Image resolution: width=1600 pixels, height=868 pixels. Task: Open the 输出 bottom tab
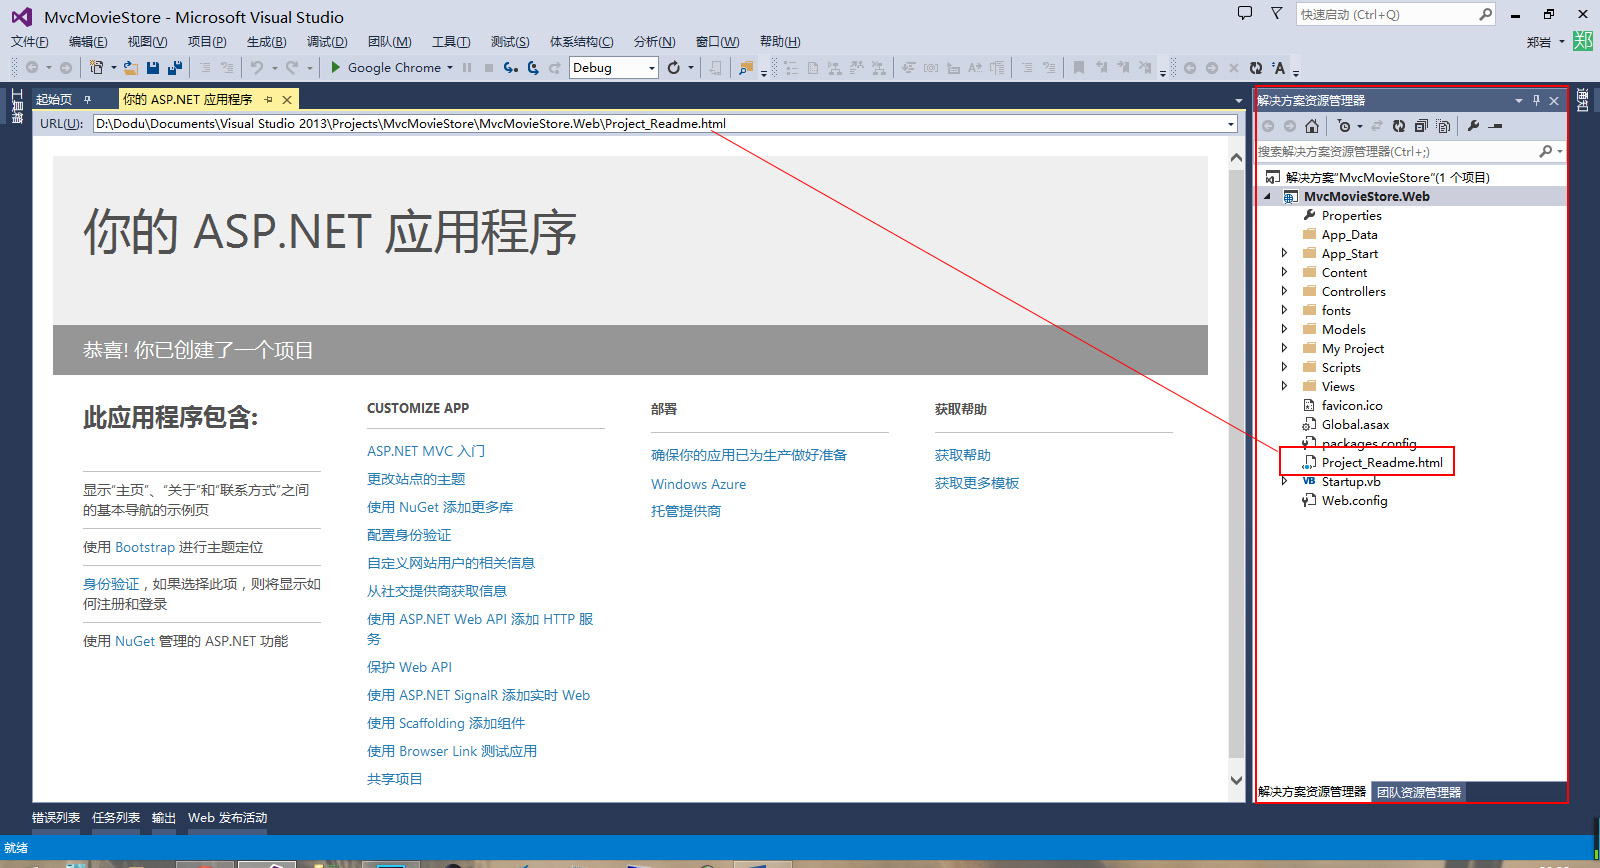(x=164, y=817)
